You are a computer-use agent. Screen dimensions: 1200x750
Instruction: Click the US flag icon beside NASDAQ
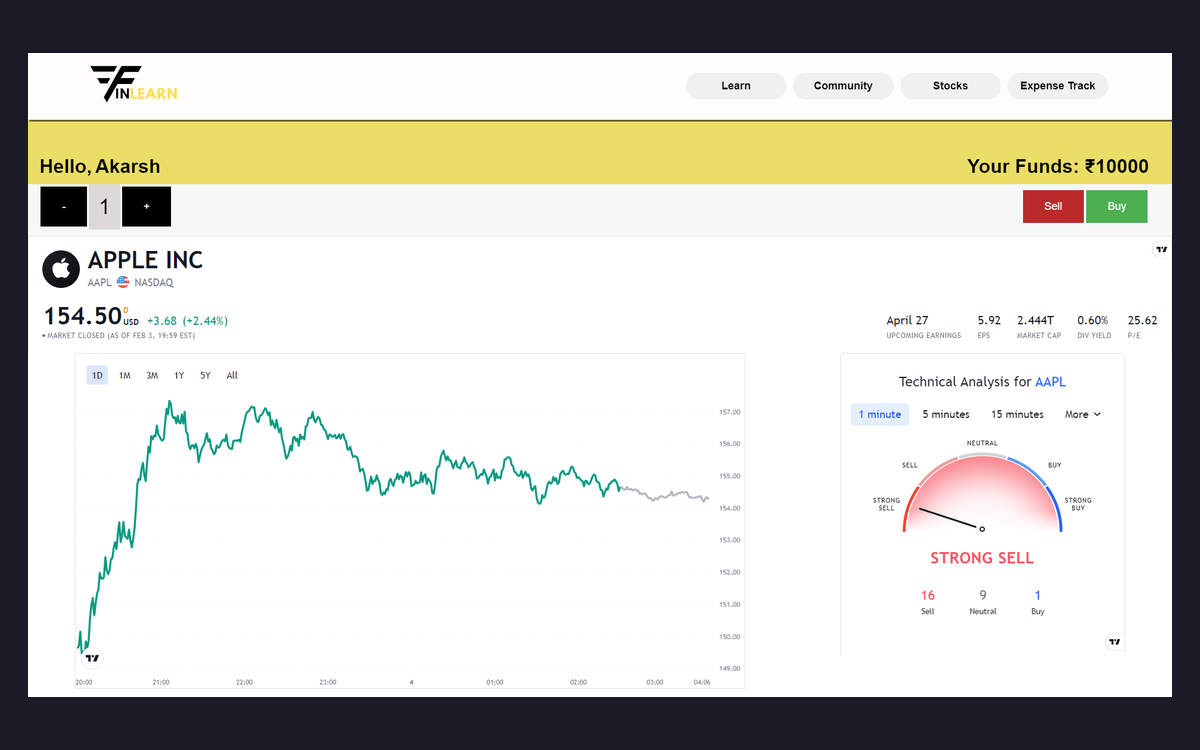click(123, 283)
